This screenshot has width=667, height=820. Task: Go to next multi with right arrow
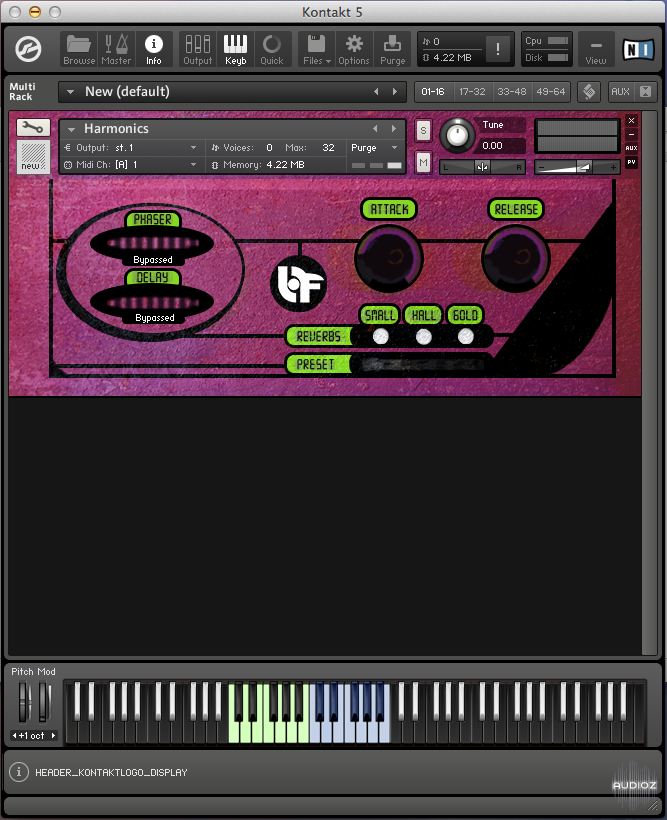point(395,92)
